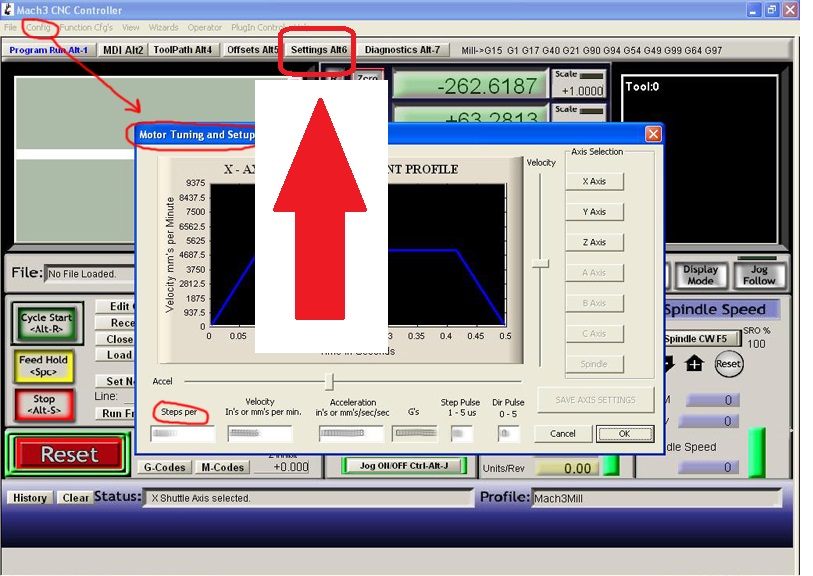The image size is (813, 576).
Task: Click the round spindle Reset button
Action: [728, 364]
